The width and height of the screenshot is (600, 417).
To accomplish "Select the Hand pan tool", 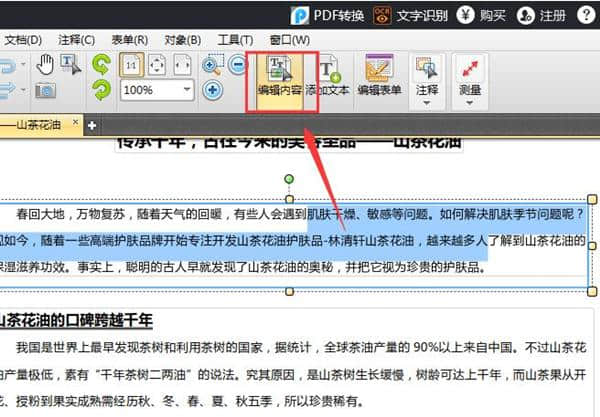I will pos(45,64).
